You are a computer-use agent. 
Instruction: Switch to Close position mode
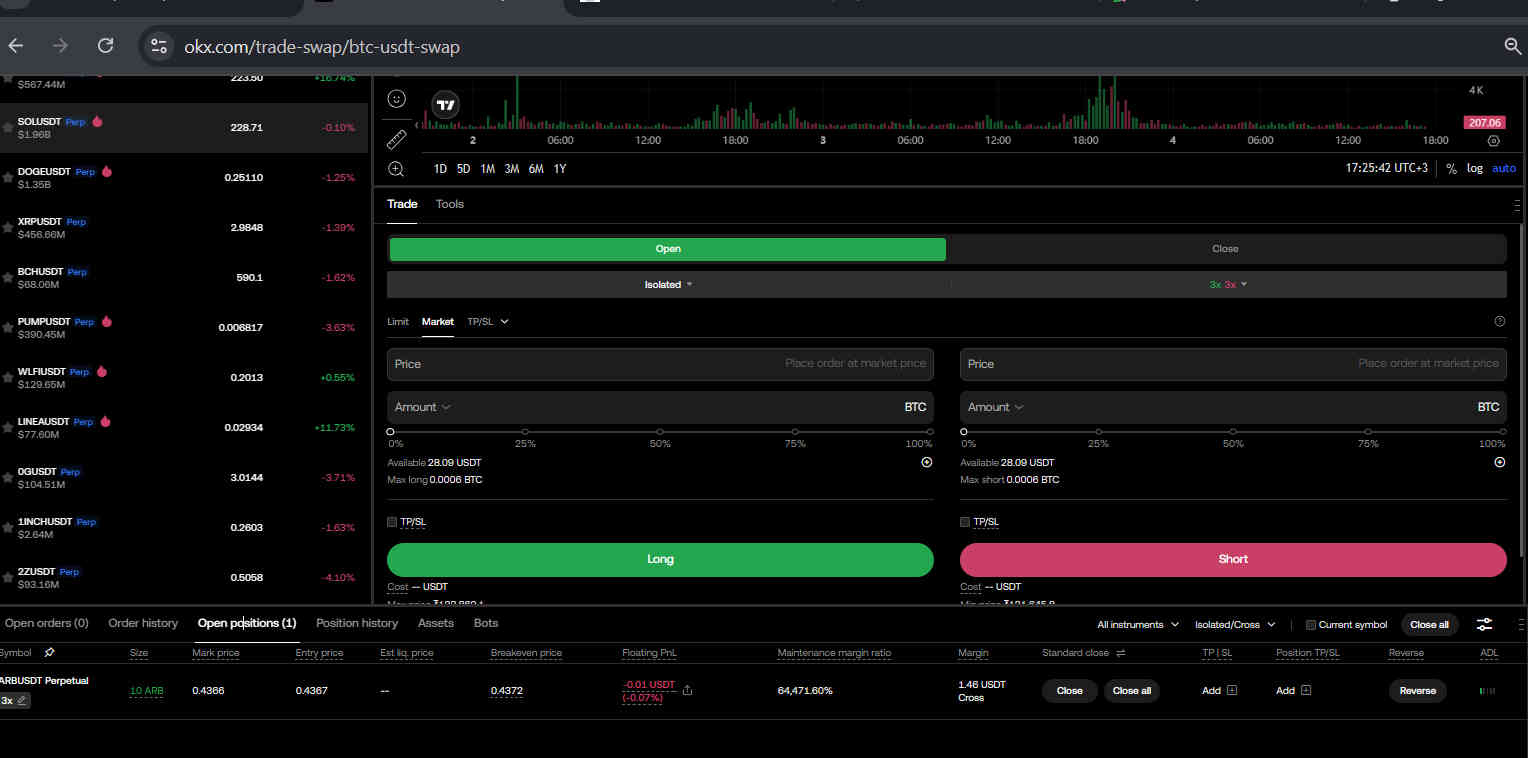[x=1225, y=249]
